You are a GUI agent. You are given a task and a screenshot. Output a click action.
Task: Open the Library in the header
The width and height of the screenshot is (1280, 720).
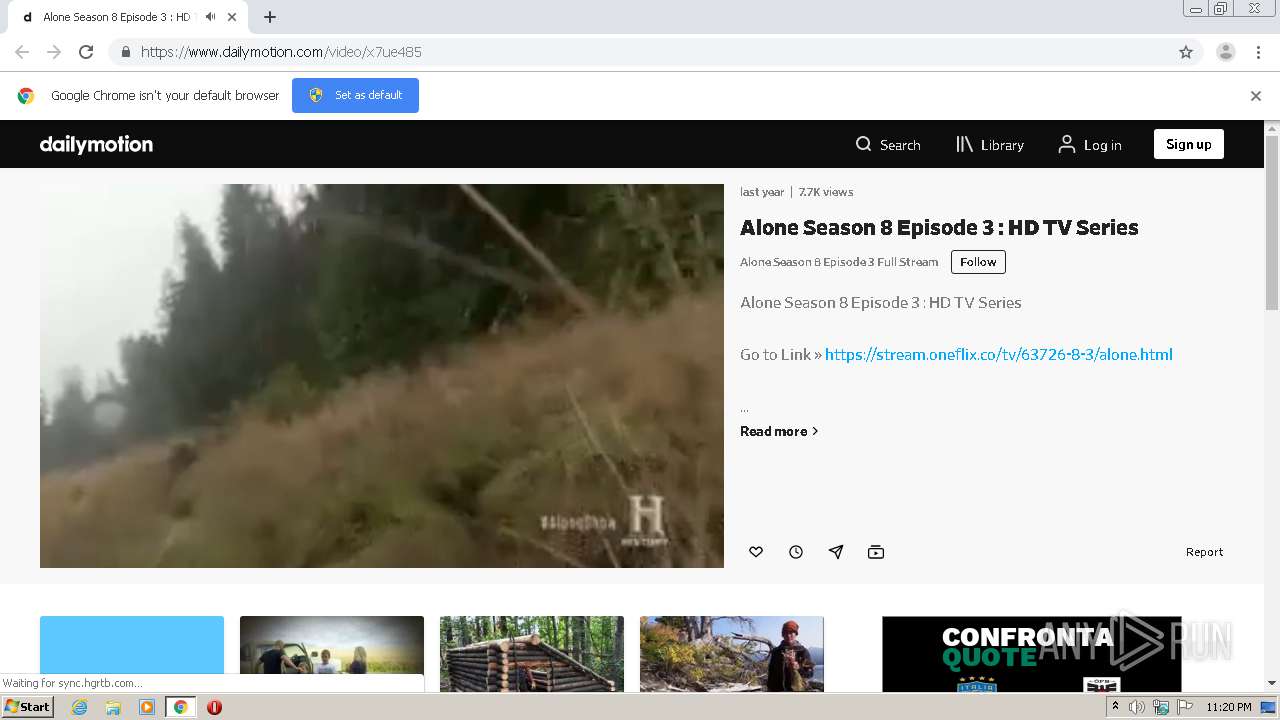pos(990,145)
